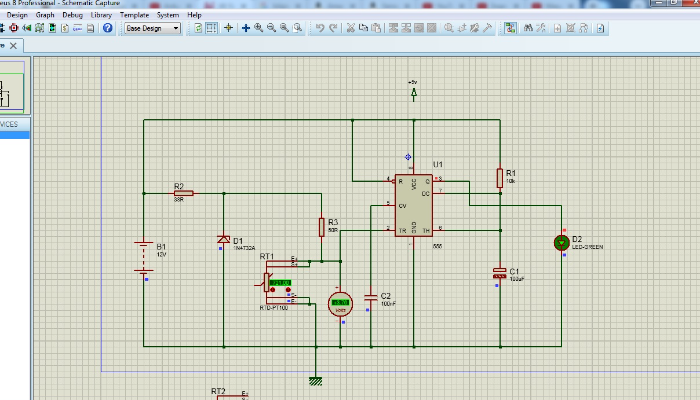Click the Block Copy icon
Viewport: 700px width, 400px height.
tap(393, 28)
